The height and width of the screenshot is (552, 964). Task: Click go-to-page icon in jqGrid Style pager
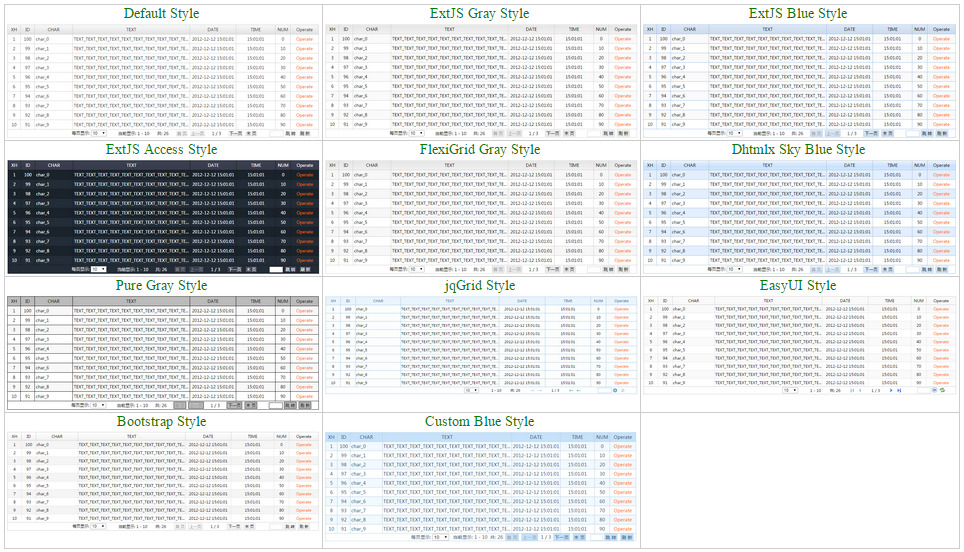tap(614, 390)
